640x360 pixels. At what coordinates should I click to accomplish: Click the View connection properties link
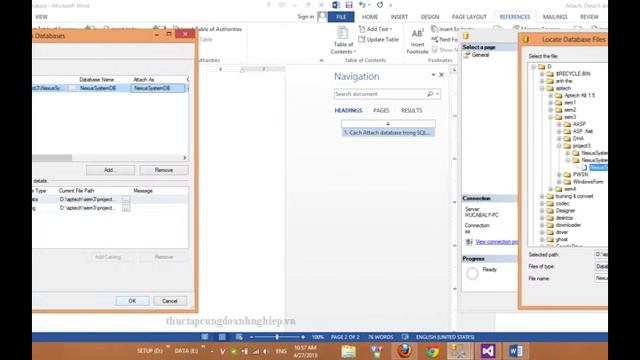tap(497, 242)
